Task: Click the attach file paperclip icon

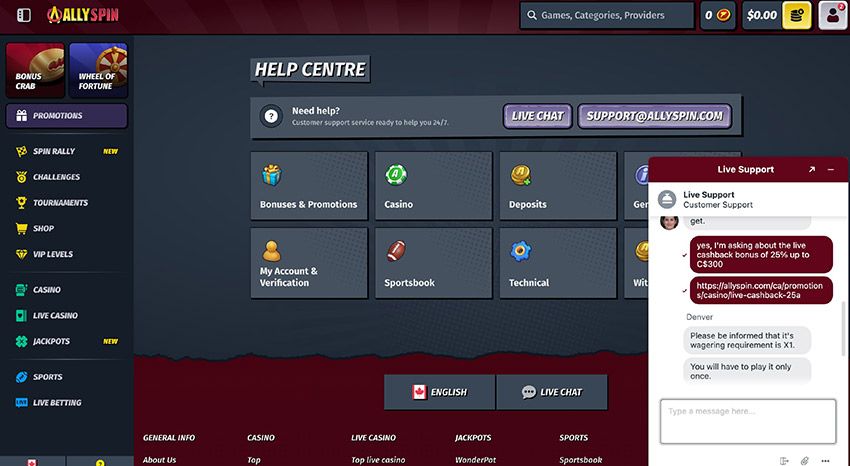Action: click(x=804, y=461)
